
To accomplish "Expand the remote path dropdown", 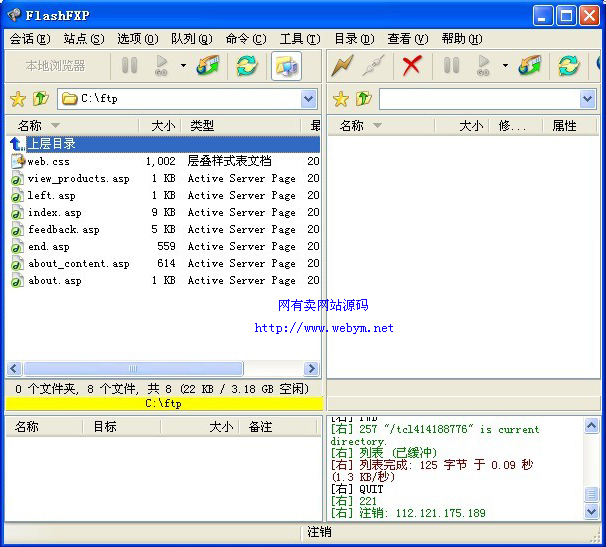I will pyautogui.click(x=587, y=99).
